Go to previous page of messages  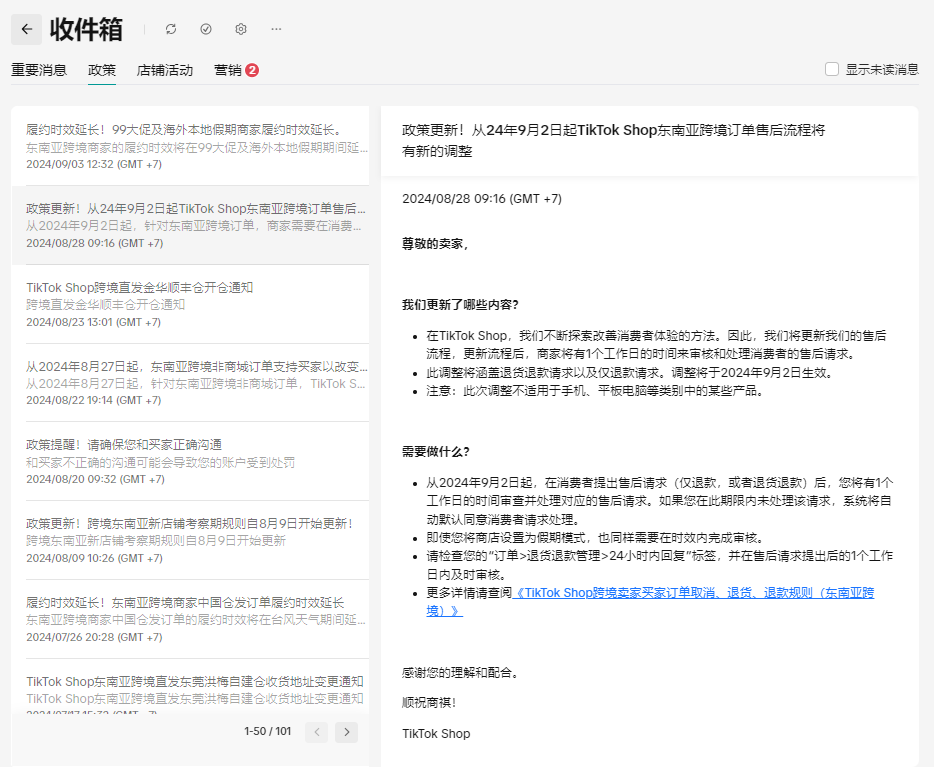tap(316, 732)
